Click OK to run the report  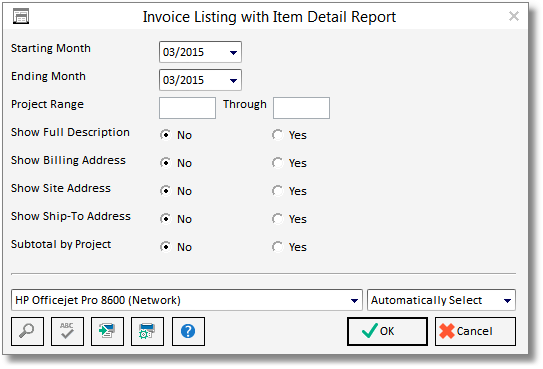(387, 331)
